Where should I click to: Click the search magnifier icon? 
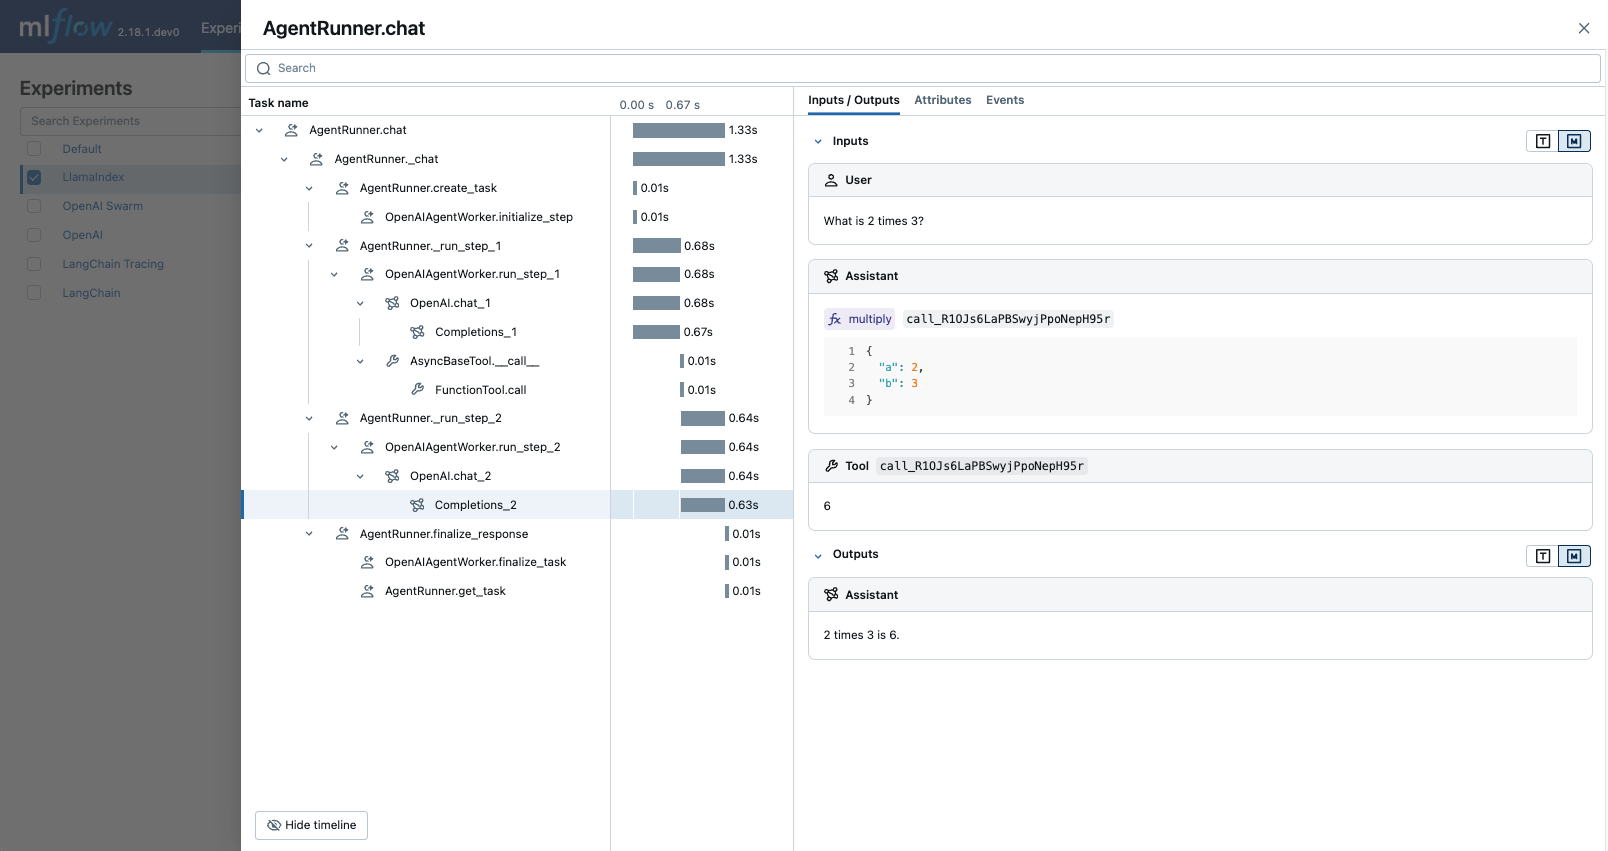click(x=264, y=69)
